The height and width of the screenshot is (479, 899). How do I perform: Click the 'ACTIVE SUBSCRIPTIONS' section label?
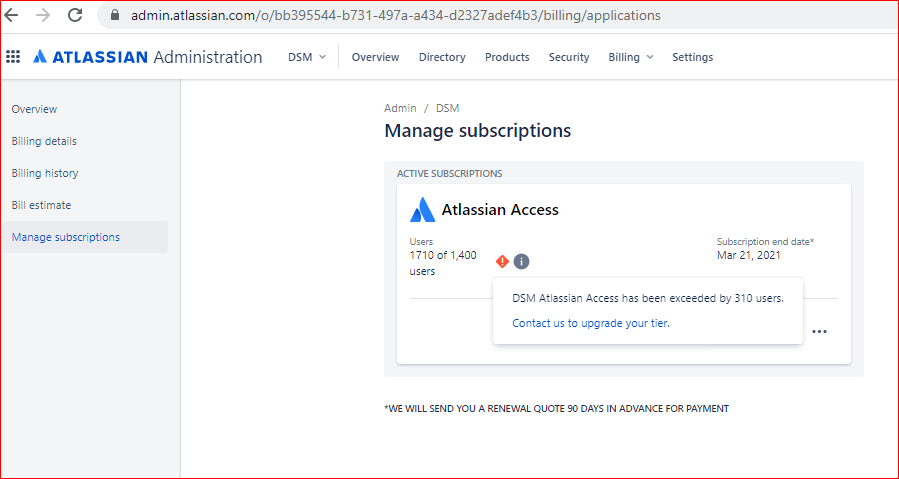tap(450, 173)
